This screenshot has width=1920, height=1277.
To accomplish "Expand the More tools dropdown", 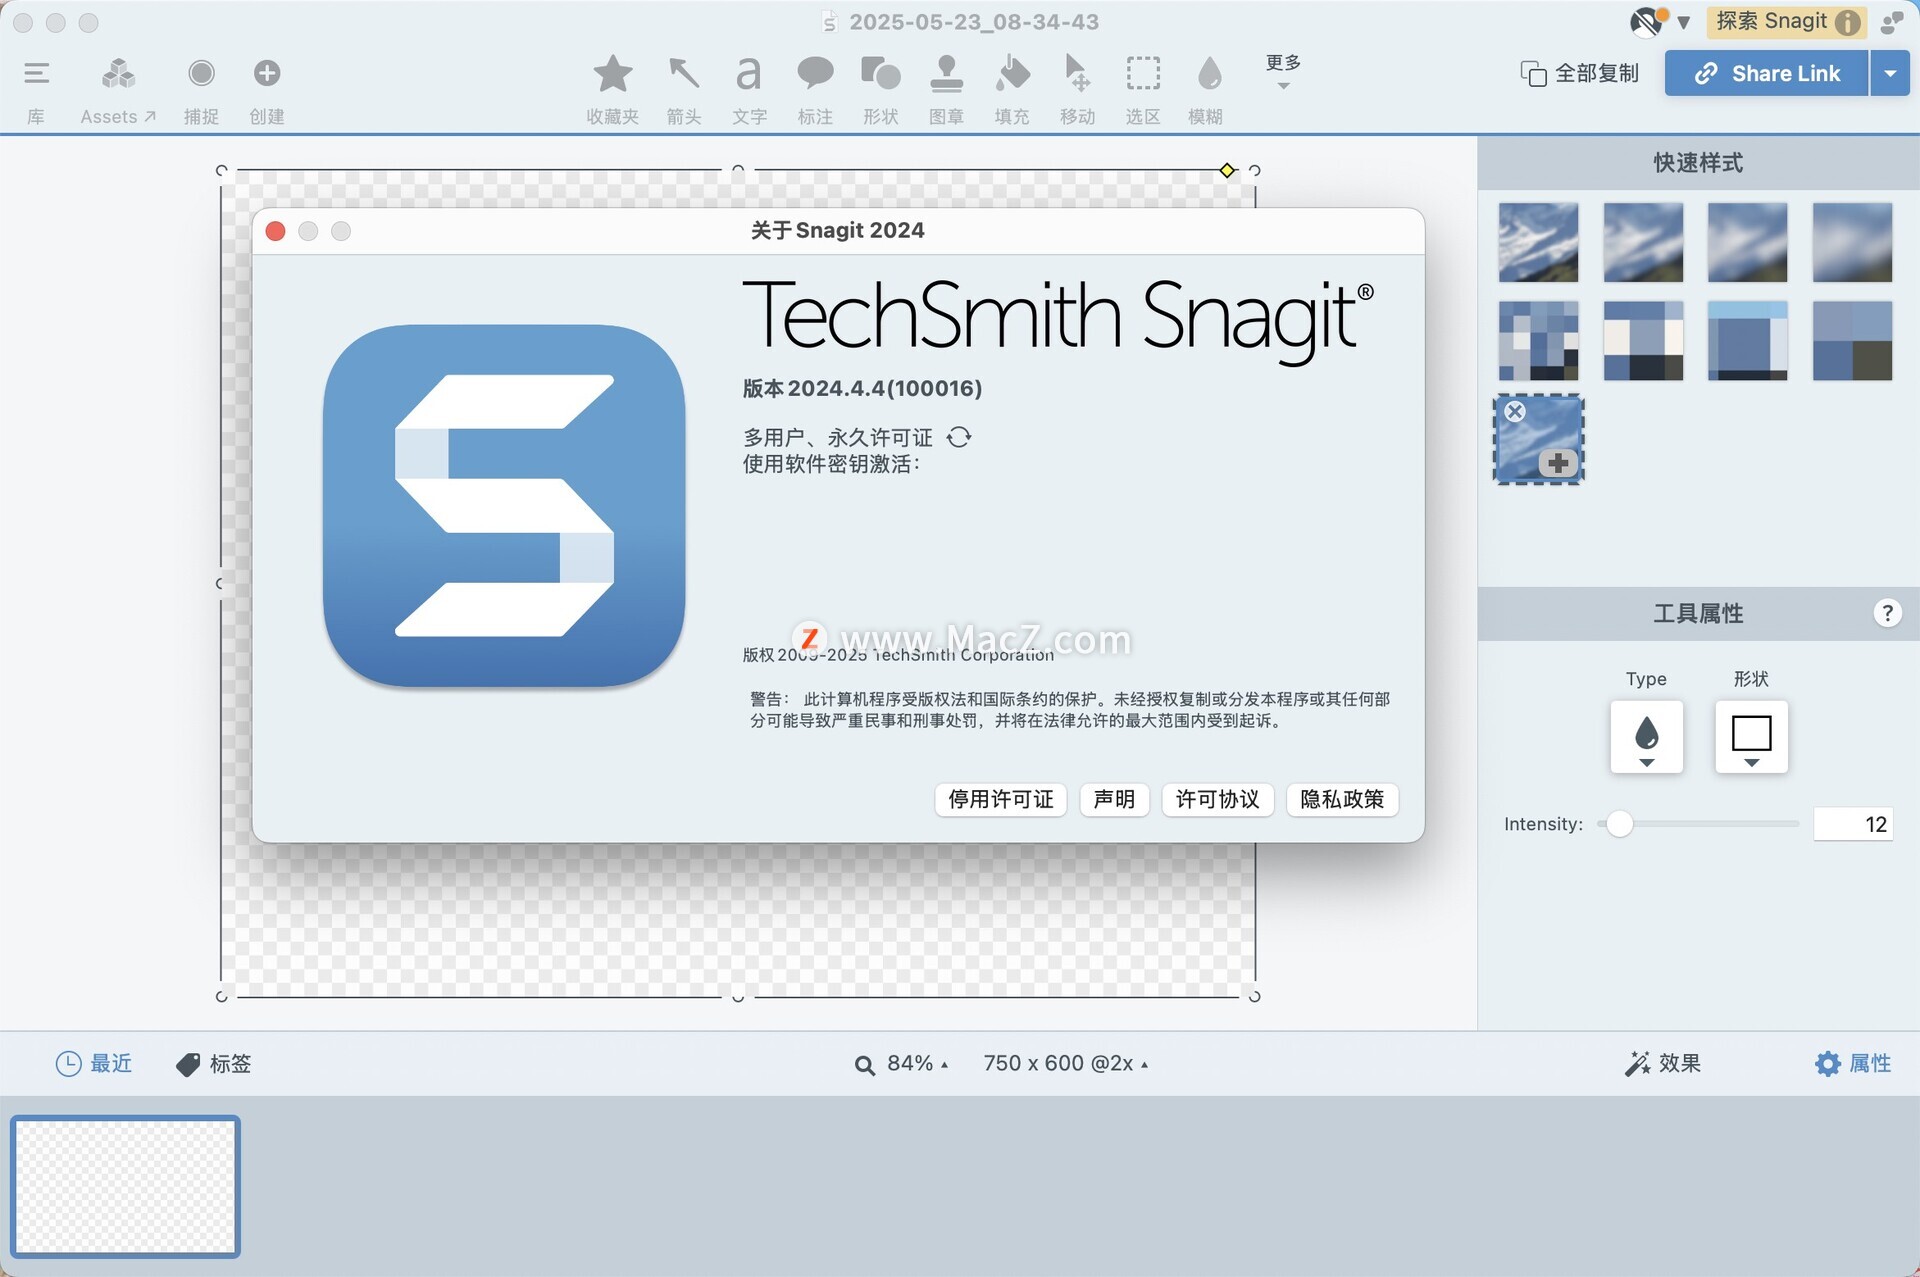I will [x=1283, y=72].
